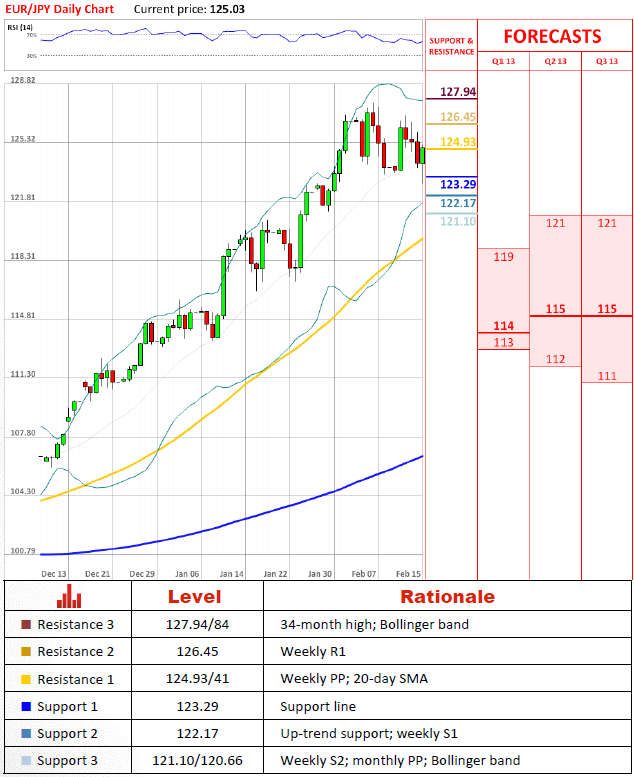
Task: Select the EUR/JPY Daily Chart title
Action: point(59,9)
